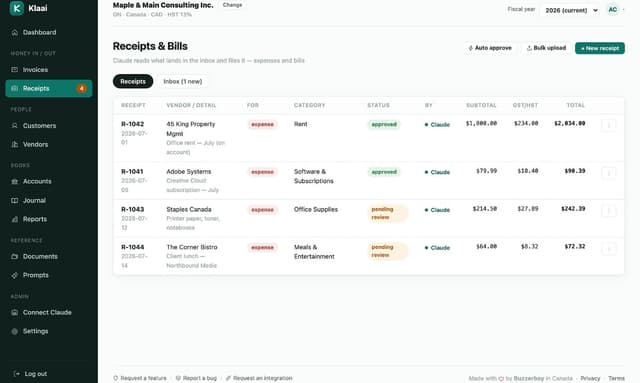Image resolution: width=640 pixels, height=383 pixels.
Task: Click the $242.39 total amount
Action: tap(573, 209)
